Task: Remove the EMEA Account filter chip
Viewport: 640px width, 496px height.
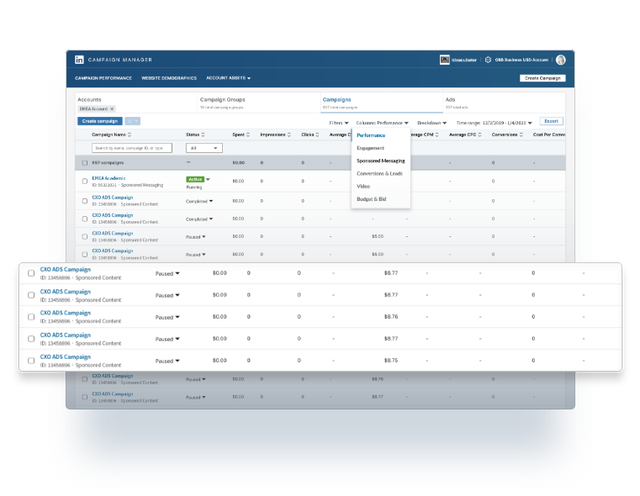Action: click(112, 108)
